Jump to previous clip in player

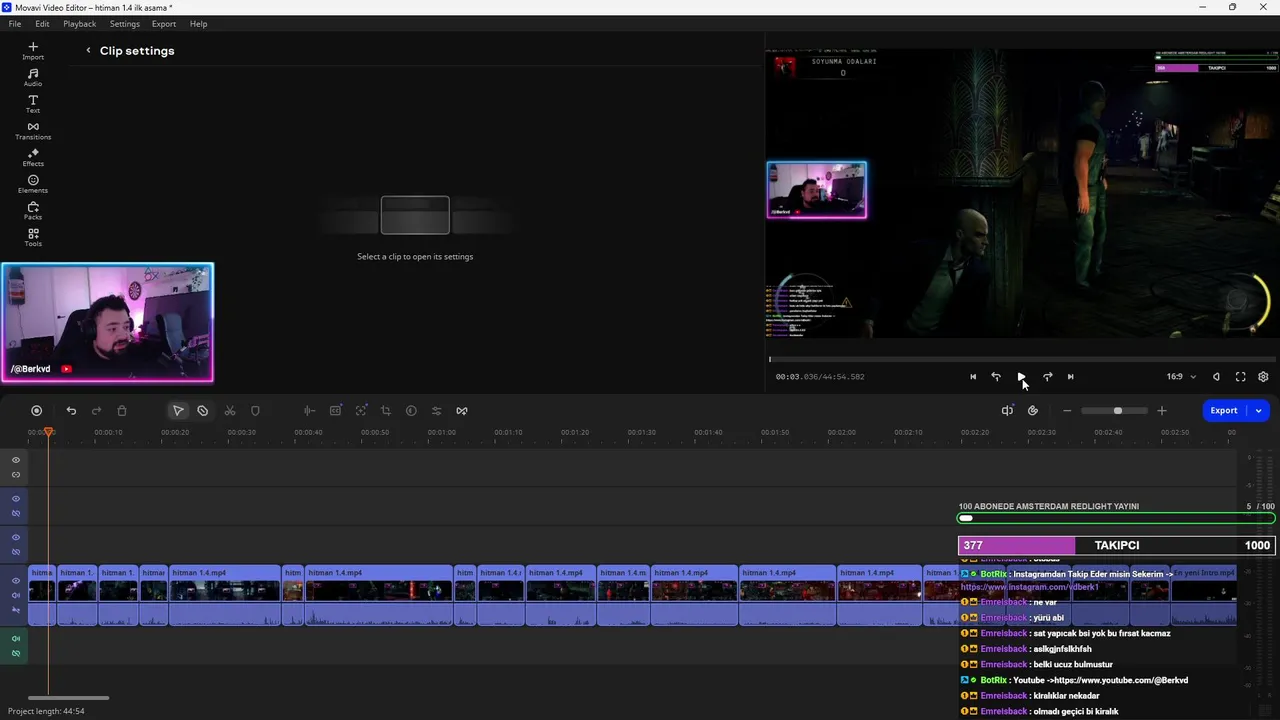pyautogui.click(x=972, y=377)
